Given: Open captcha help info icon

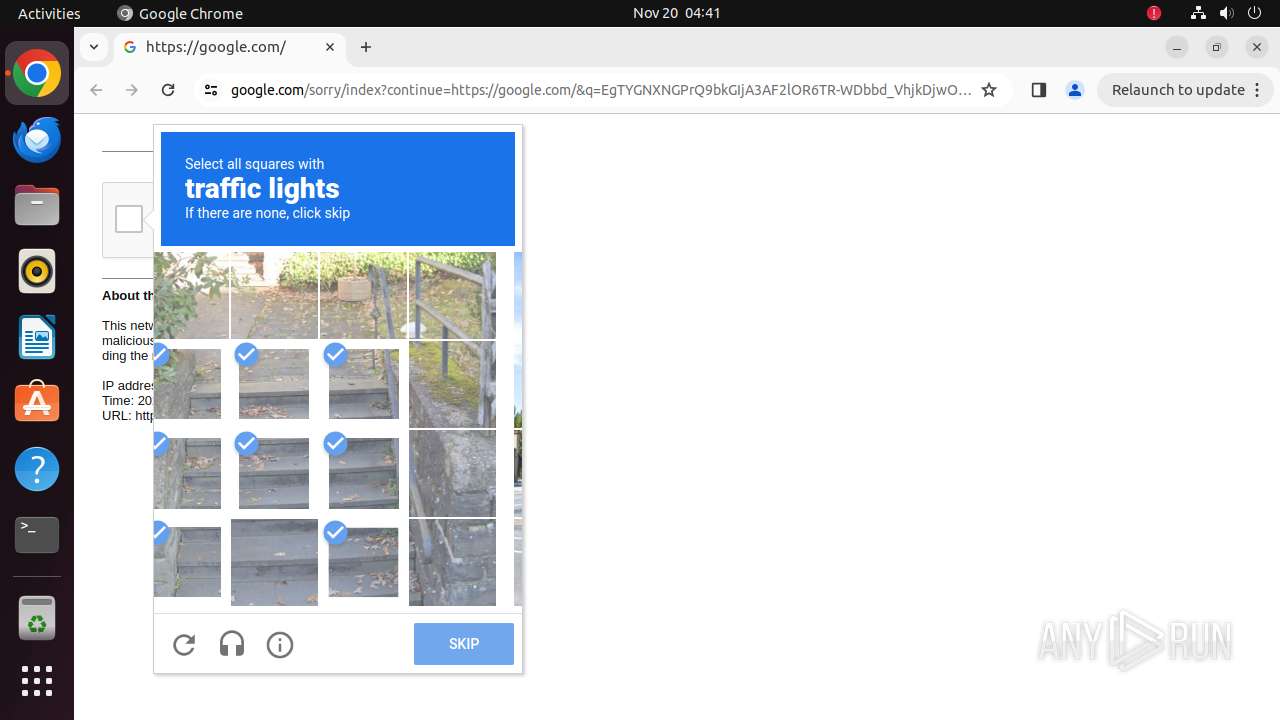Looking at the screenshot, I should (280, 645).
